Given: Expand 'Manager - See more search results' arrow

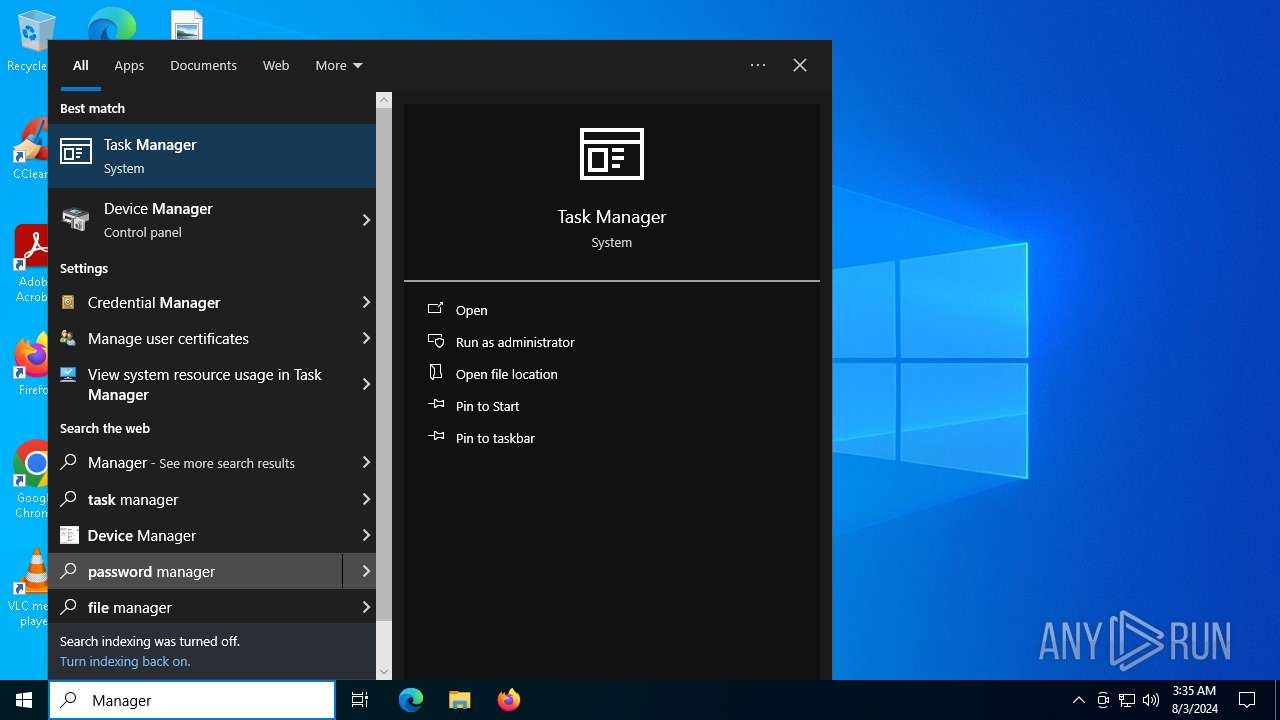Looking at the screenshot, I should click(365, 462).
